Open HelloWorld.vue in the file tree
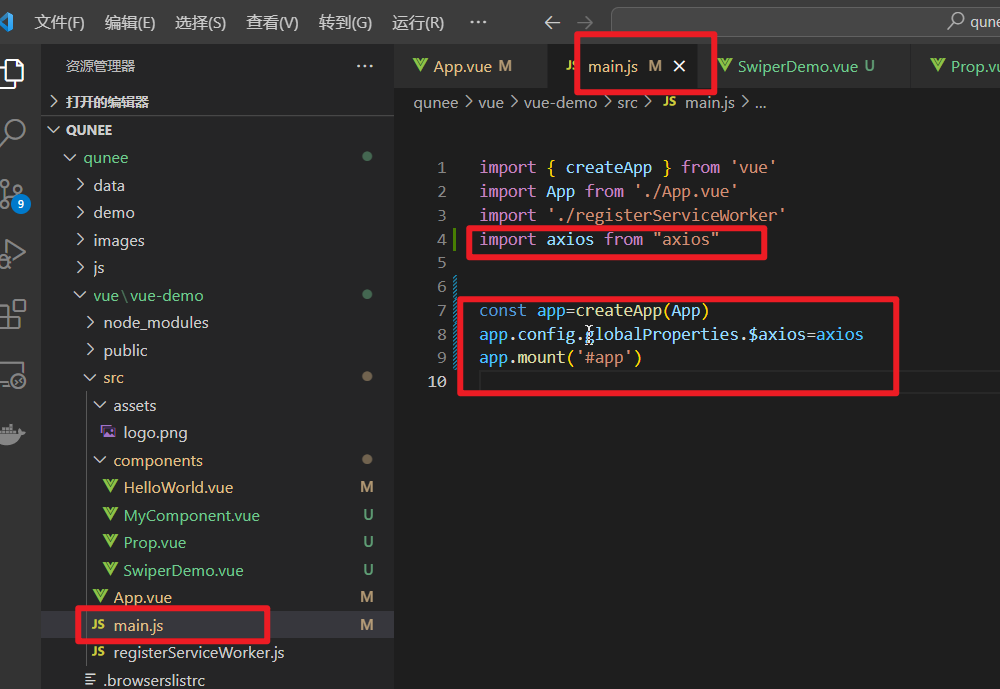1000x689 pixels. click(178, 488)
